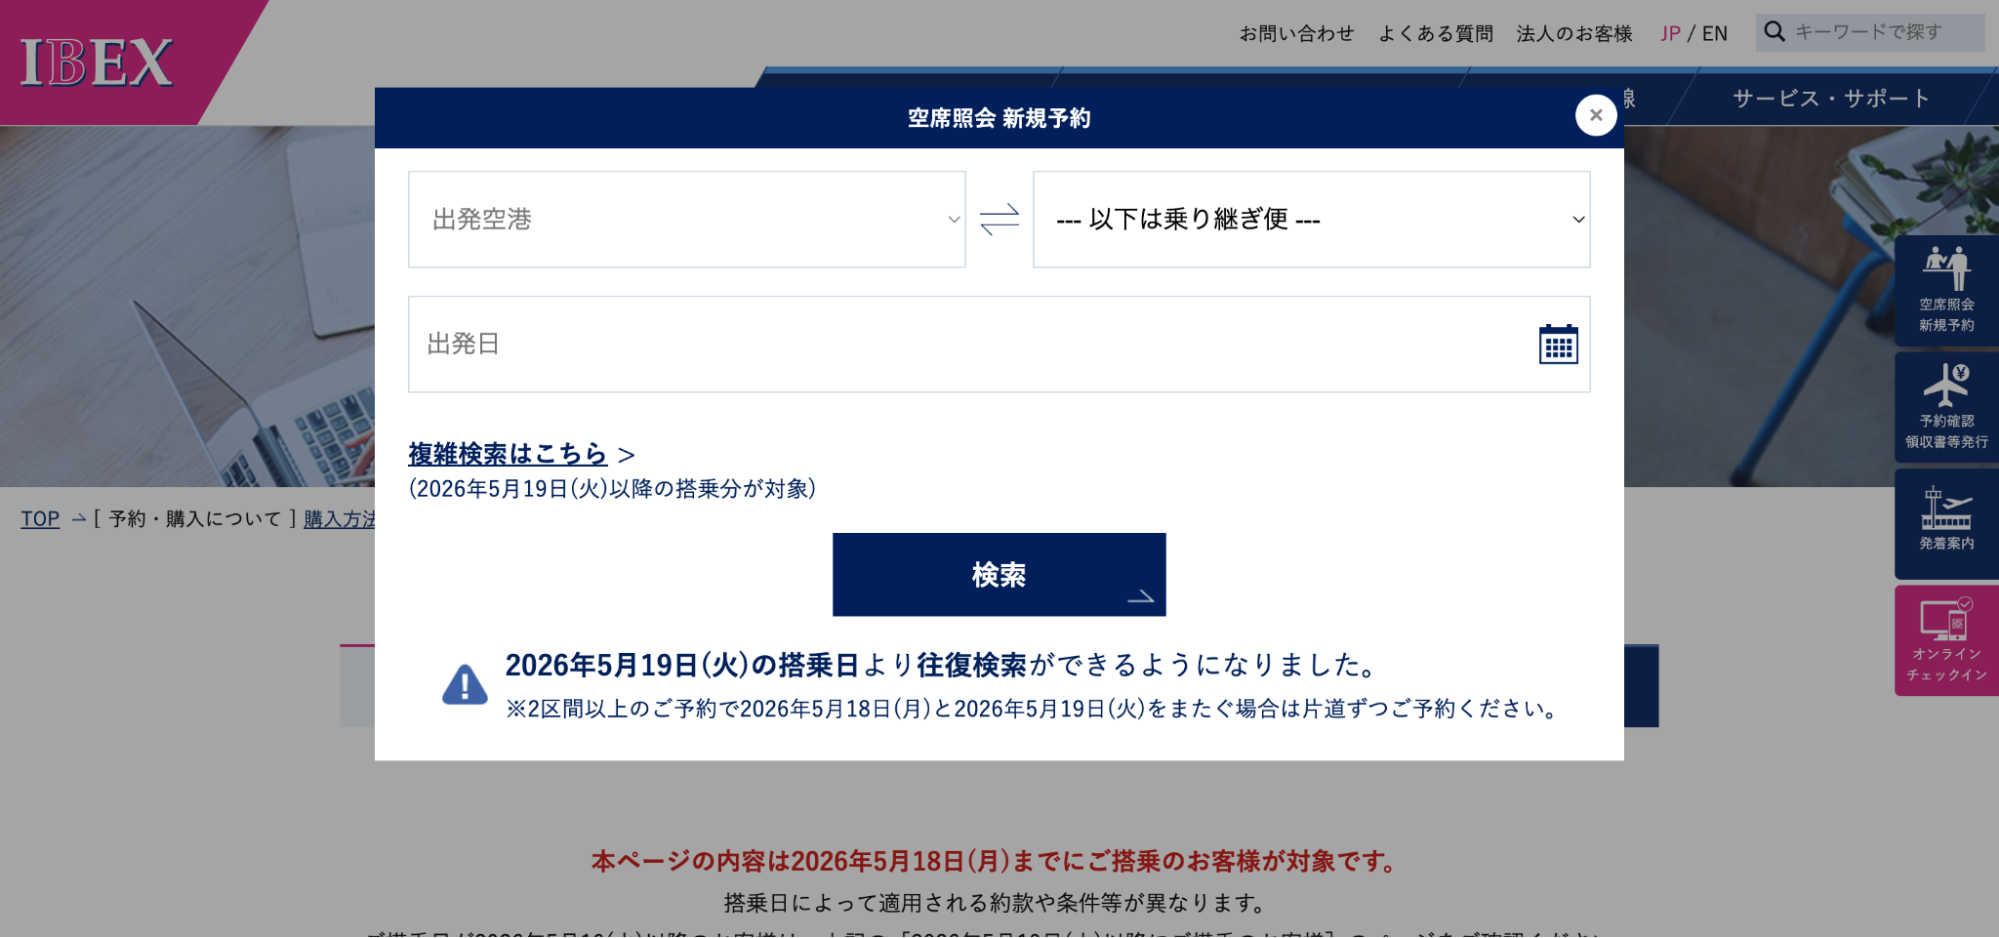Open オンラインチェックイン side icon

pos(1945,640)
